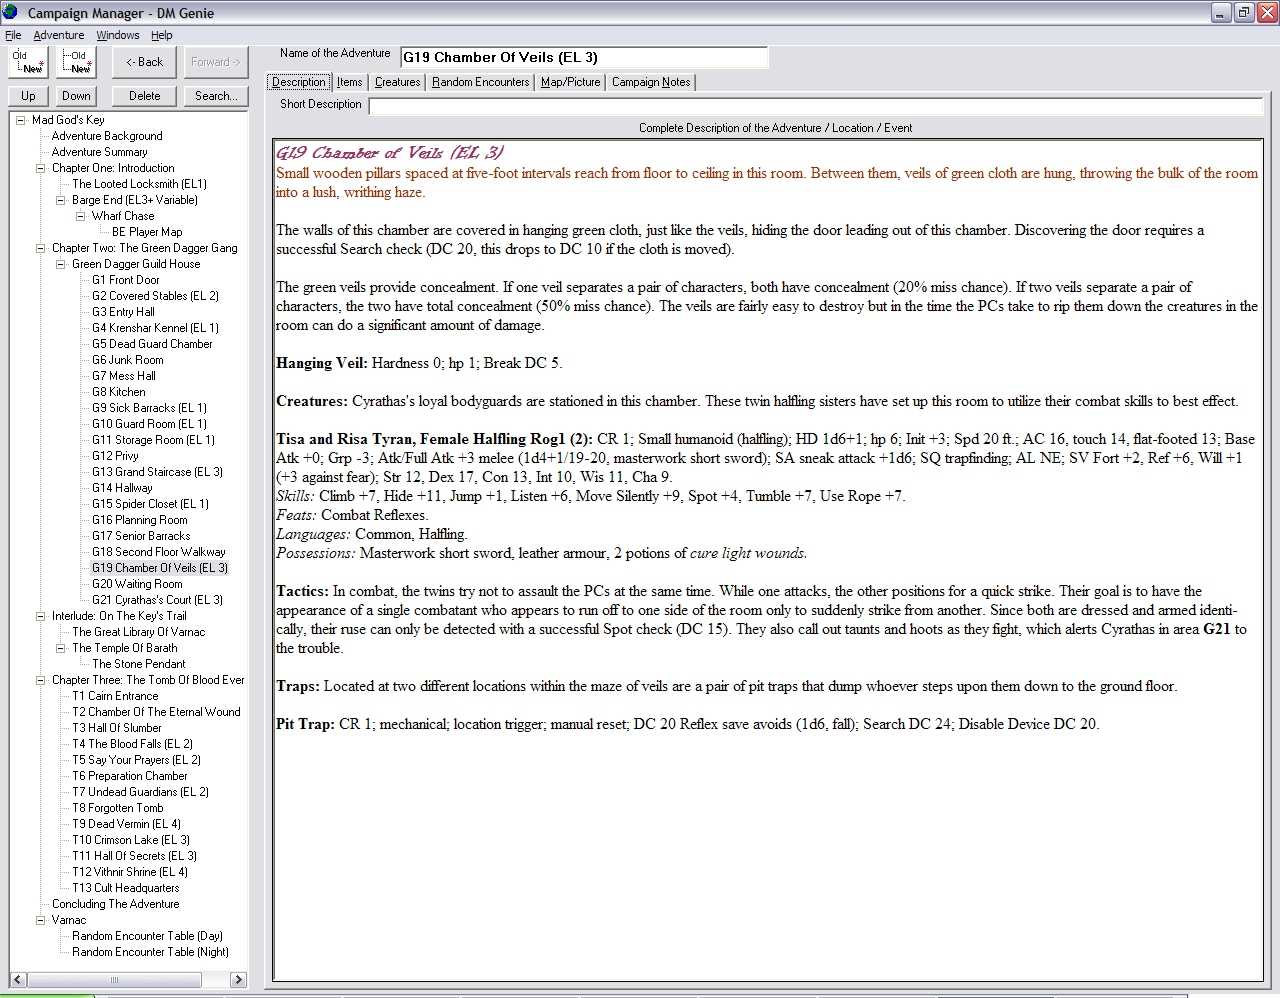Screen dimensions: 1280x998
Task: Collapse the Wharf Chase branch
Action: click(80, 216)
